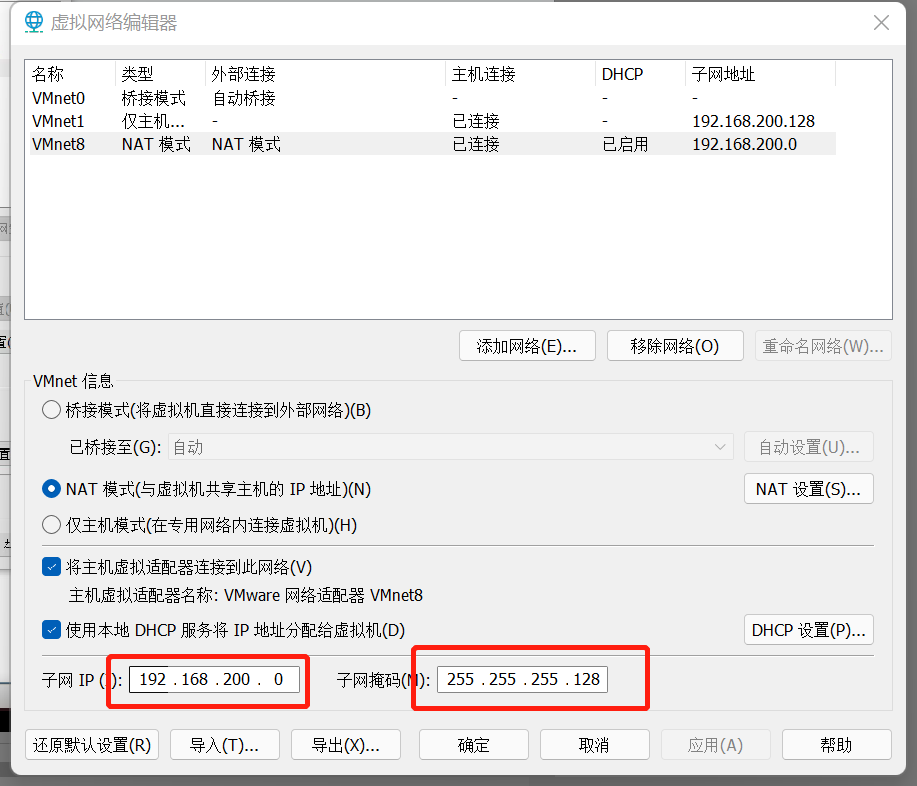The width and height of the screenshot is (917, 786).
Task: Click the 外部连接 column header
Action: (326, 74)
